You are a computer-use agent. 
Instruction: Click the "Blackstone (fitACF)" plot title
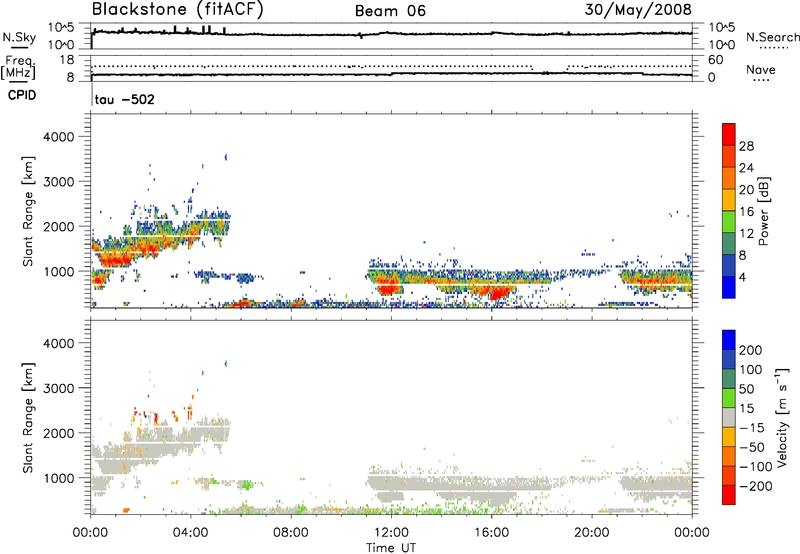(177, 10)
